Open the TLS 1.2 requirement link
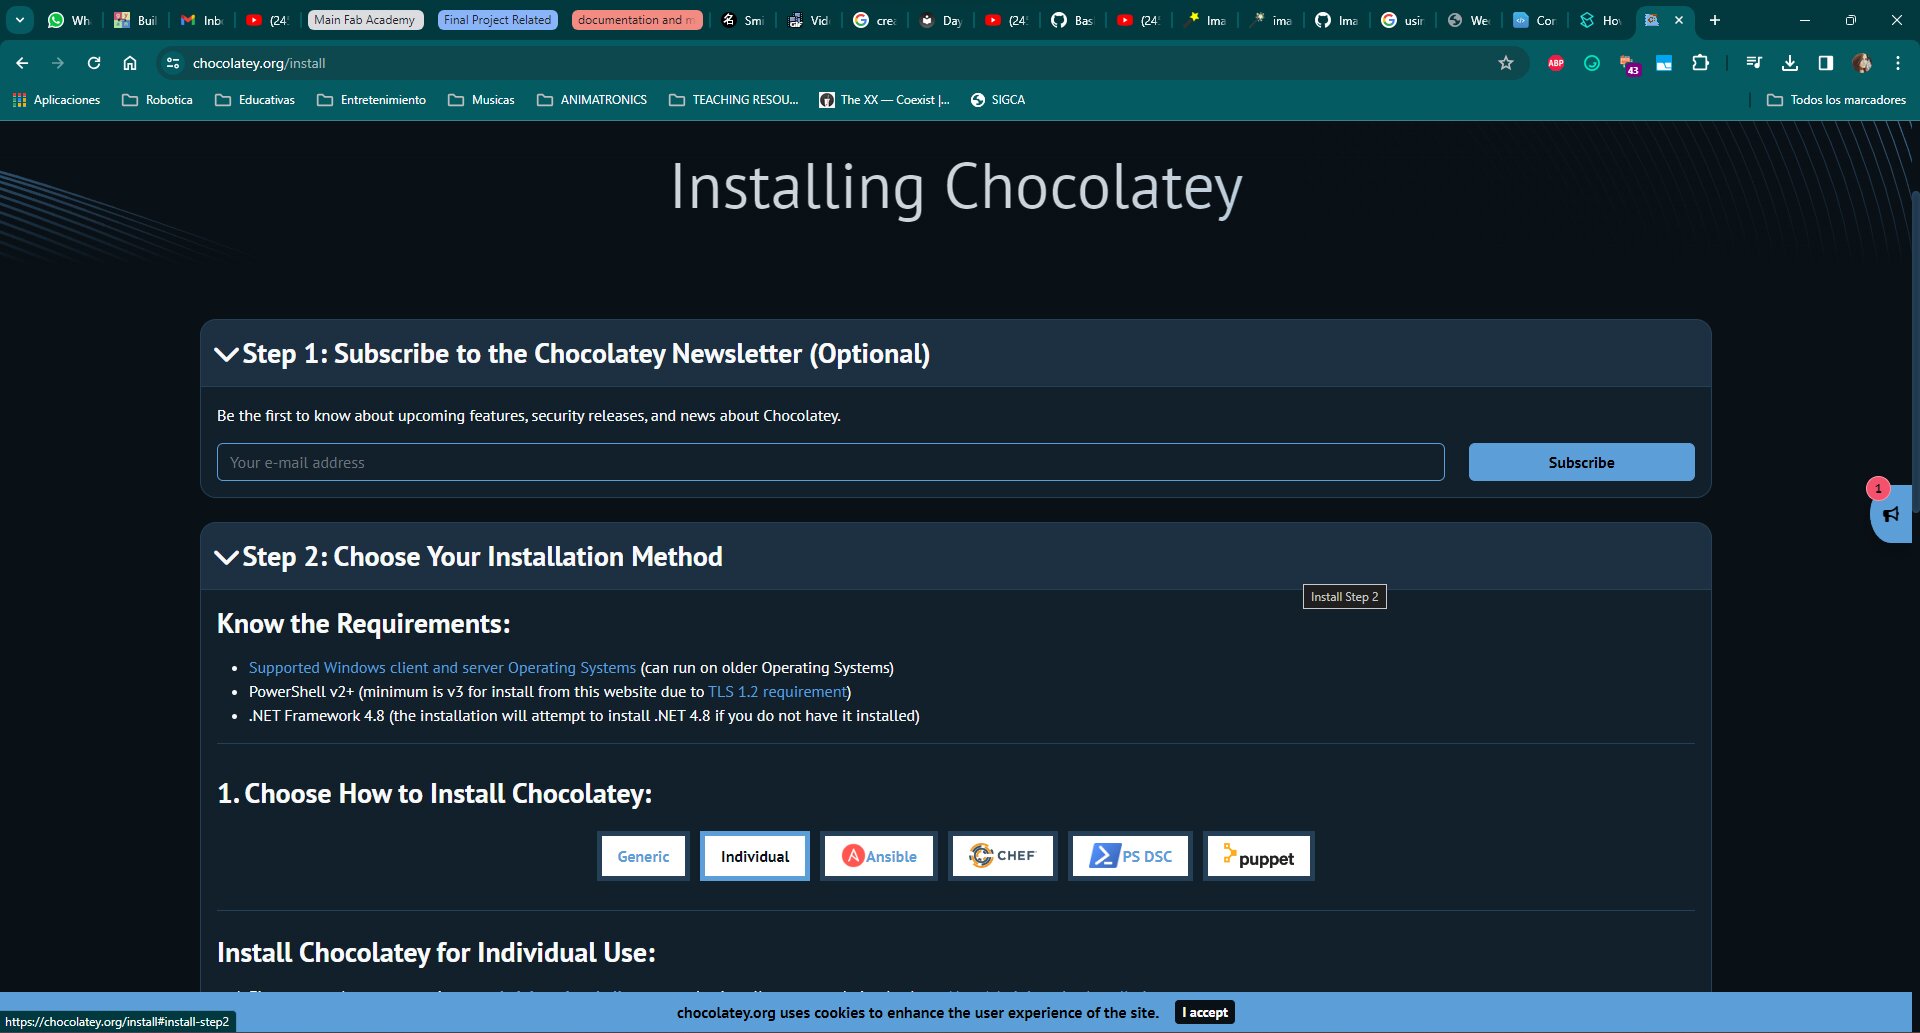The height and width of the screenshot is (1033, 1920). pos(777,692)
